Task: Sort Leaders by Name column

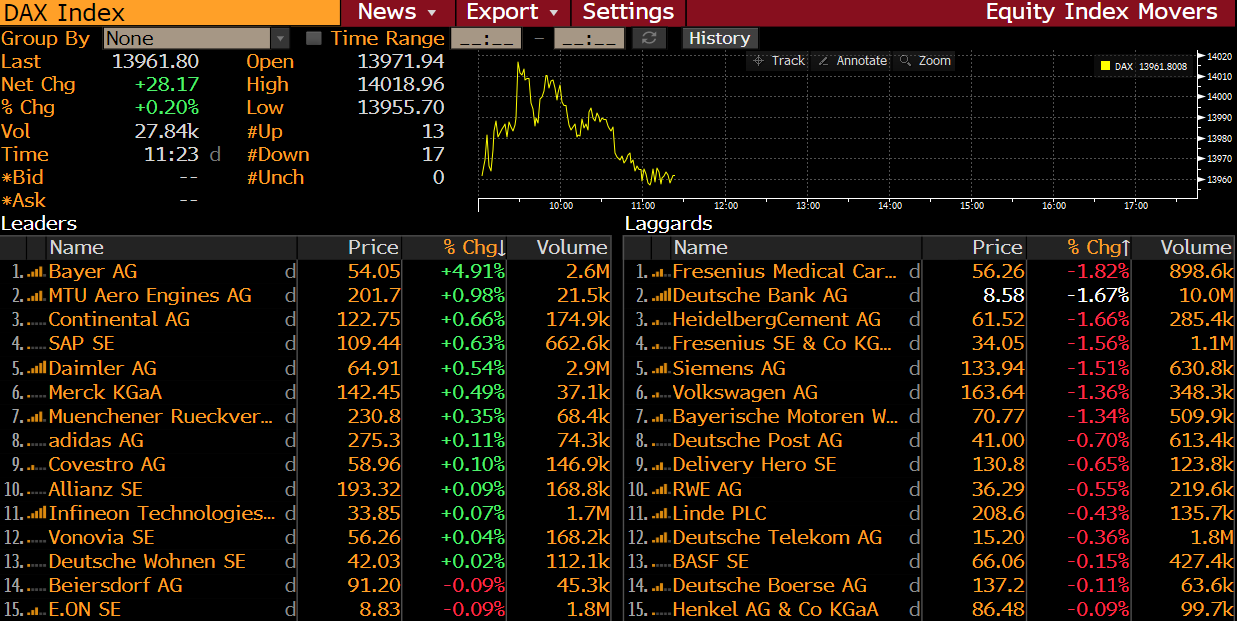Action: point(171,247)
